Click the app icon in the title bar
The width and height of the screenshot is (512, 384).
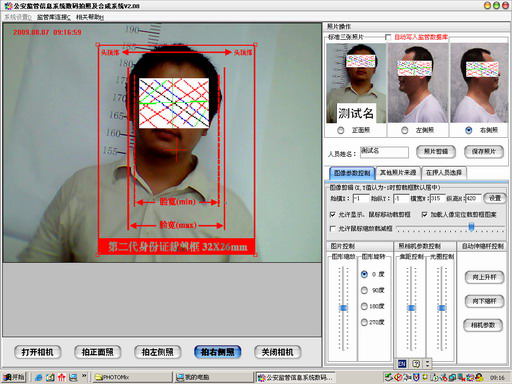click(x=8, y=6)
